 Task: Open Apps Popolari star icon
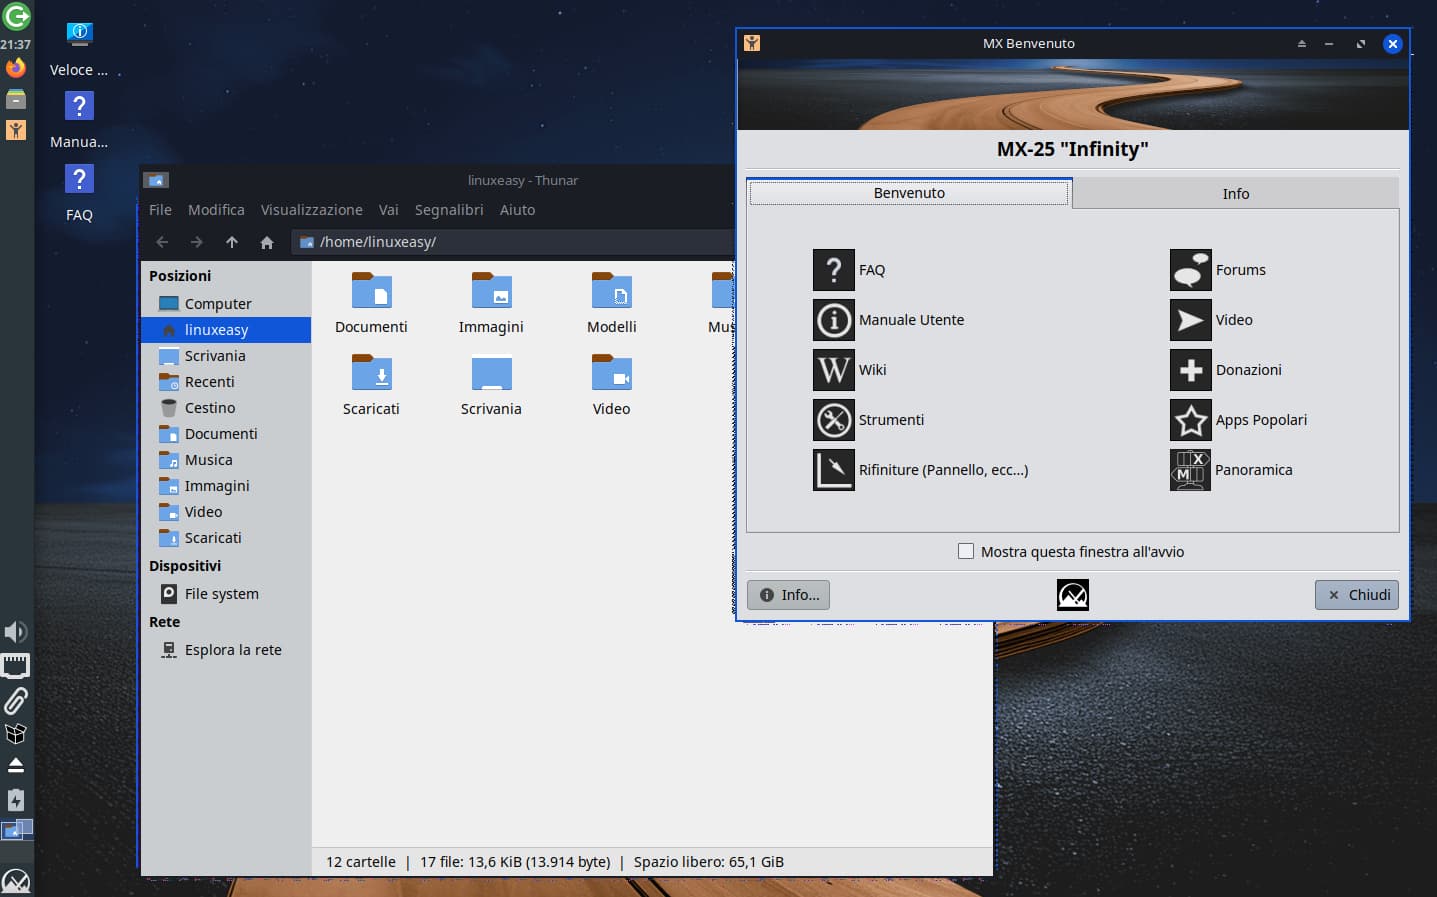(x=1190, y=420)
